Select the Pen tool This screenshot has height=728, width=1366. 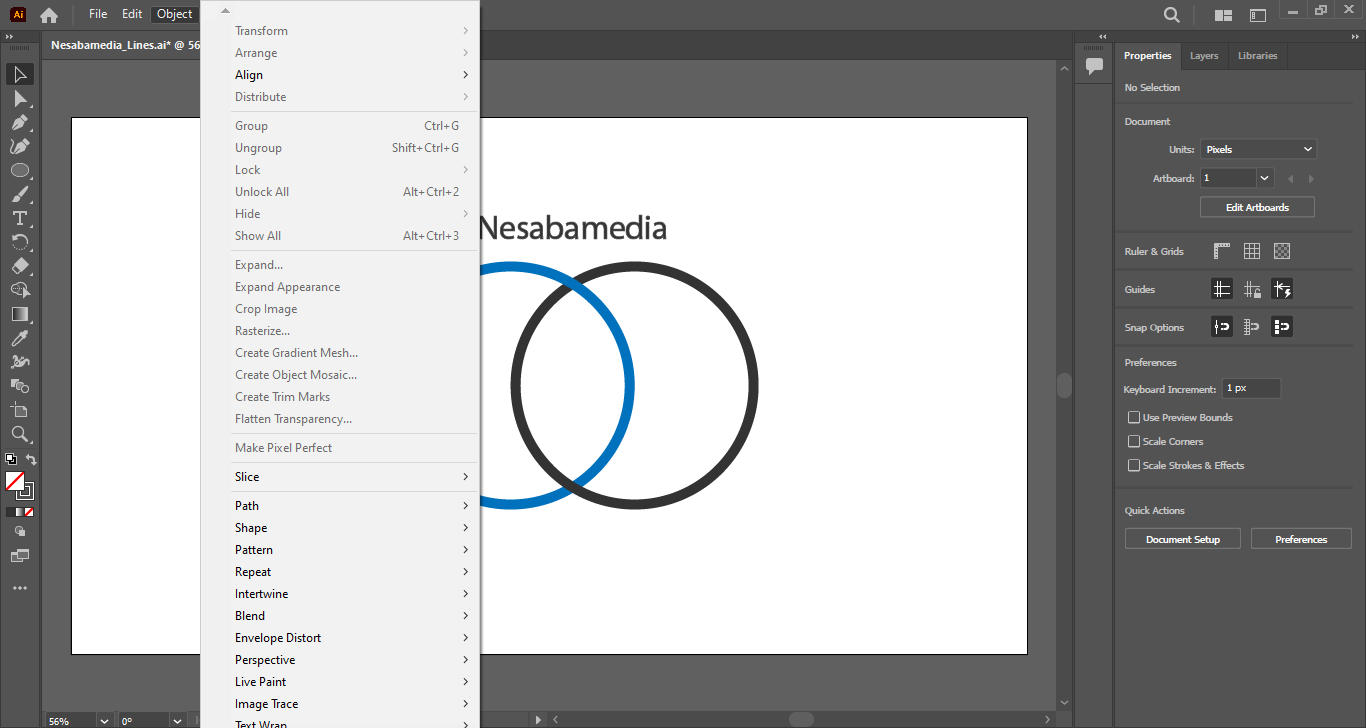coord(20,123)
